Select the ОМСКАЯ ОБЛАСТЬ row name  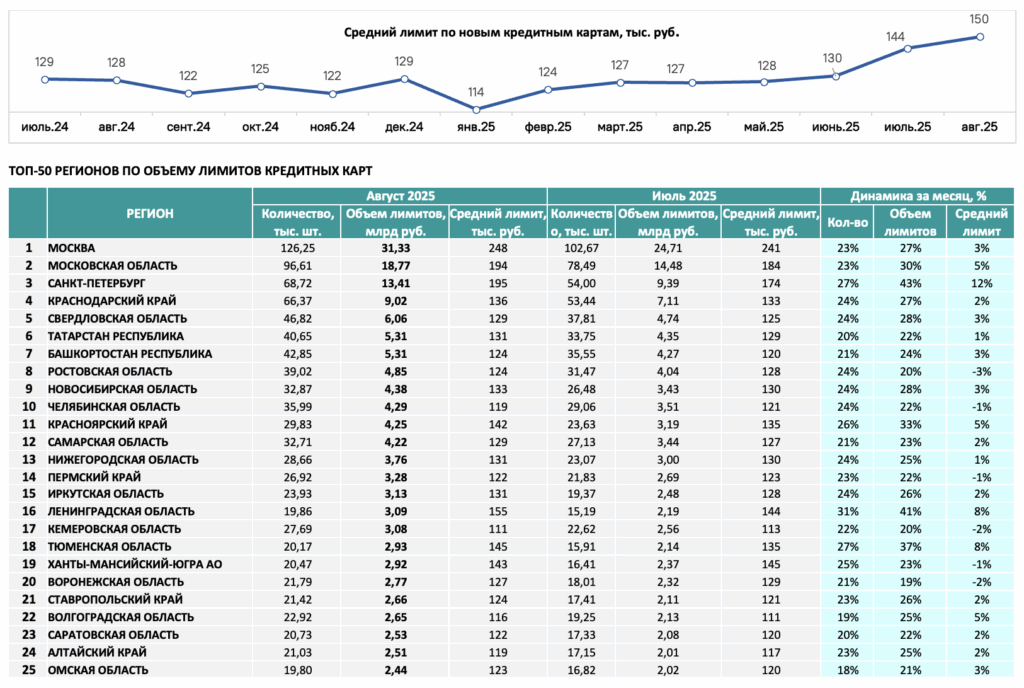(x=98, y=670)
